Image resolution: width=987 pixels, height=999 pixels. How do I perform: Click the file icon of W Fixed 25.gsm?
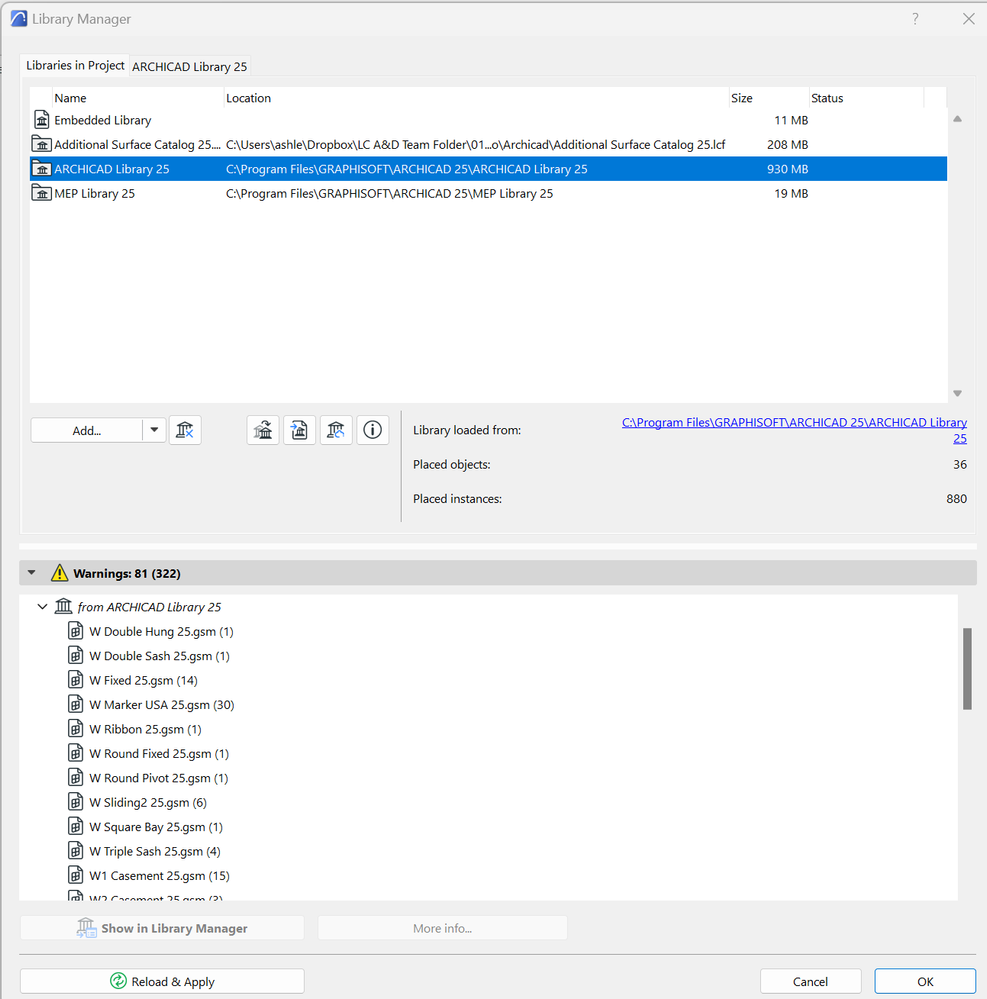[75, 680]
